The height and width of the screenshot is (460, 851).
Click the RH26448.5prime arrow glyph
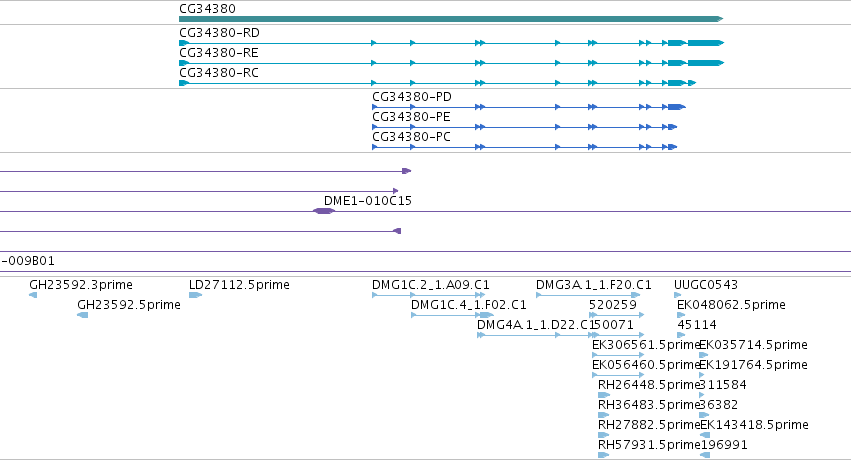(604, 395)
